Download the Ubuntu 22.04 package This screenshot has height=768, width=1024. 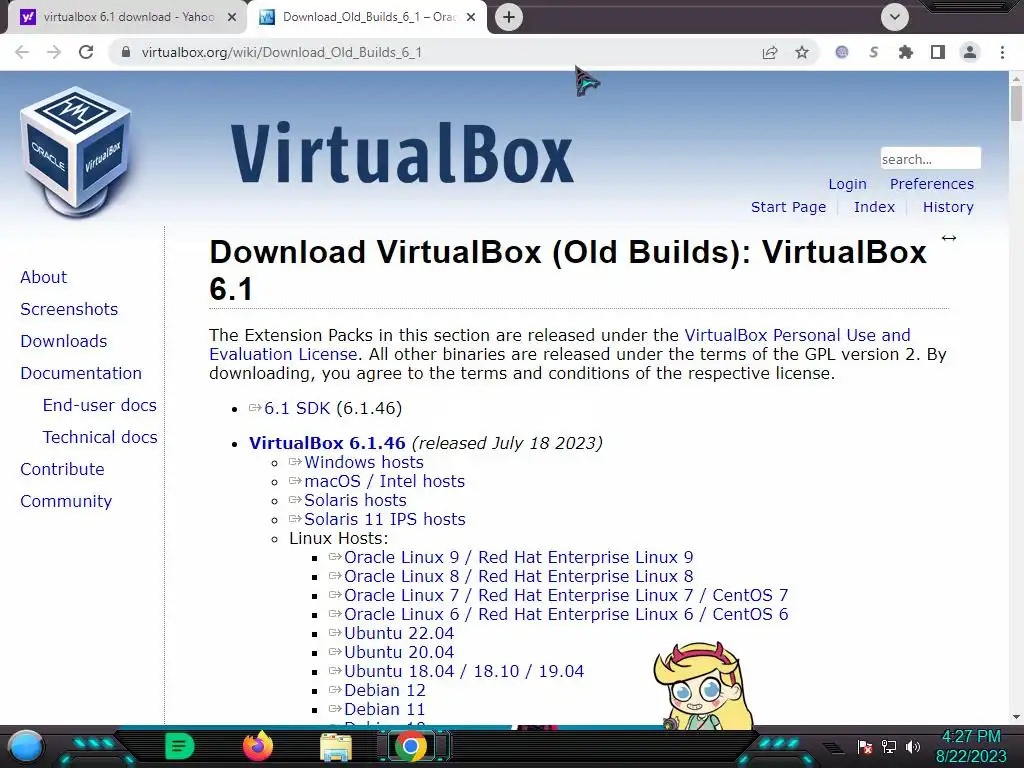click(x=398, y=633)
